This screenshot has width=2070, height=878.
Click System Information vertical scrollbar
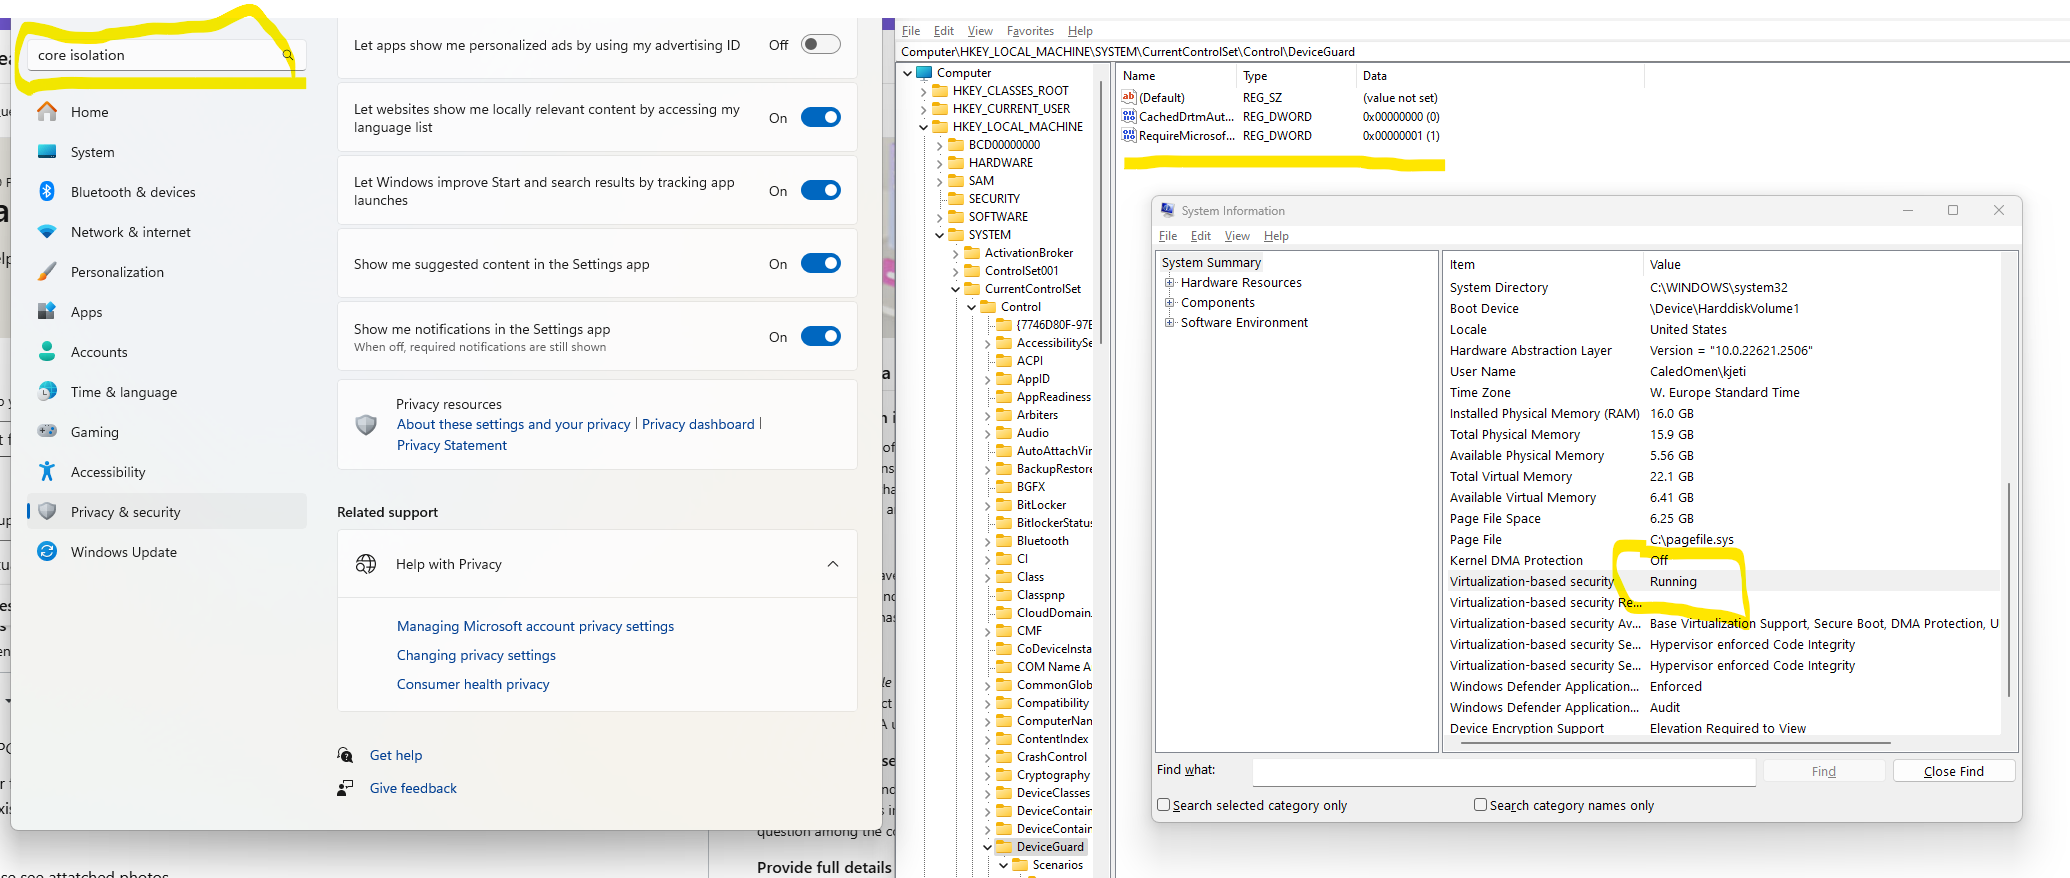[x=2008, y=590]
